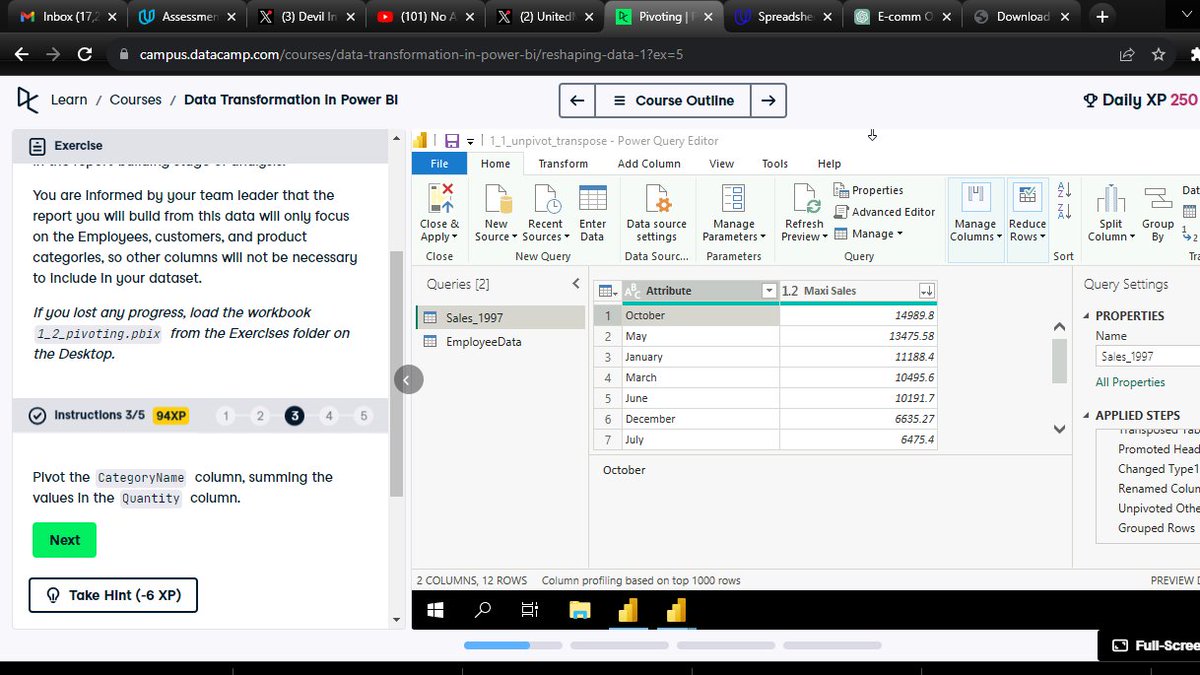This screenshot has height=675, width=1200.
Task: Click the Manage Columns icon
Action: click(975, 199)
